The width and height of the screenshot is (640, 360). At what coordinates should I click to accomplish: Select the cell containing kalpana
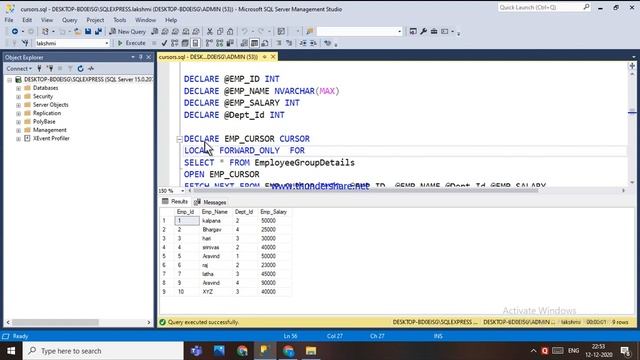(x=216, y=221)
